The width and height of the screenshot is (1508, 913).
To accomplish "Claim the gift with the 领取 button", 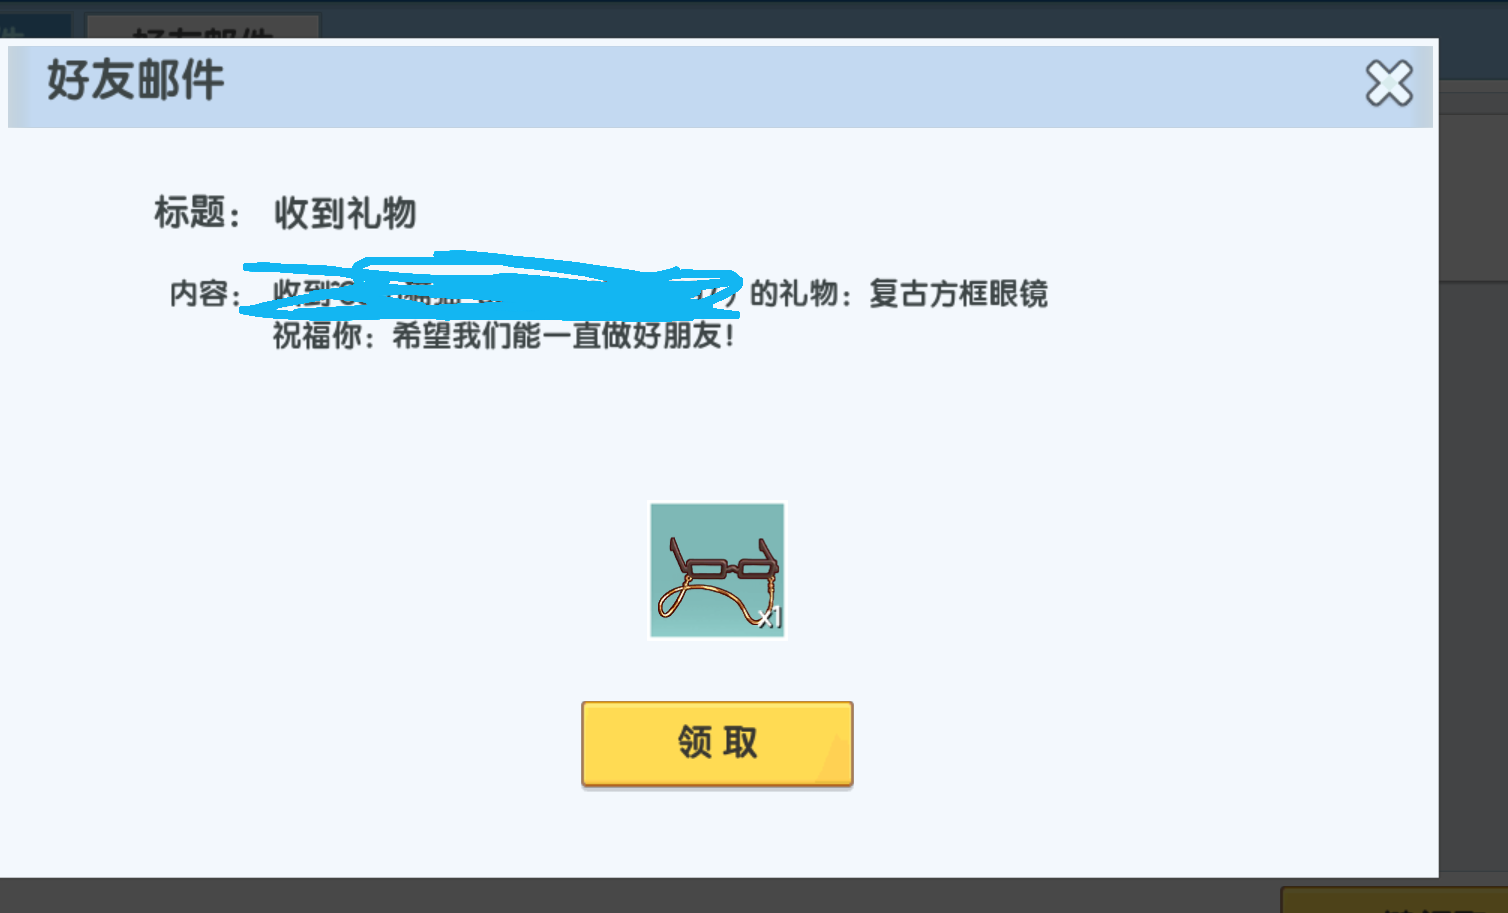I will pyautogui.click(x=717, y=743).
